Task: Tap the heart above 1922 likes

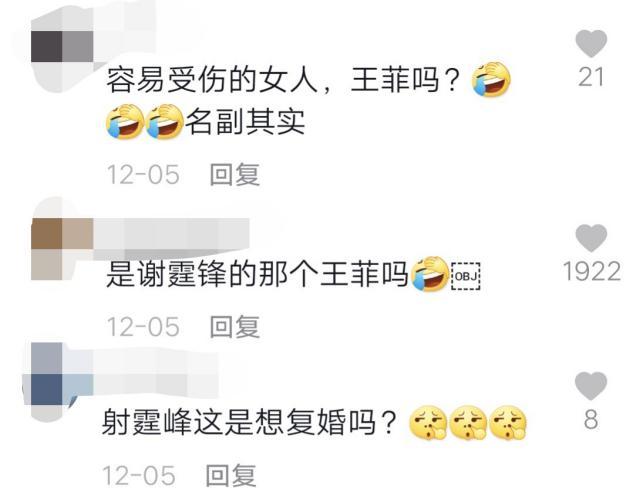Action: (591, 238)
